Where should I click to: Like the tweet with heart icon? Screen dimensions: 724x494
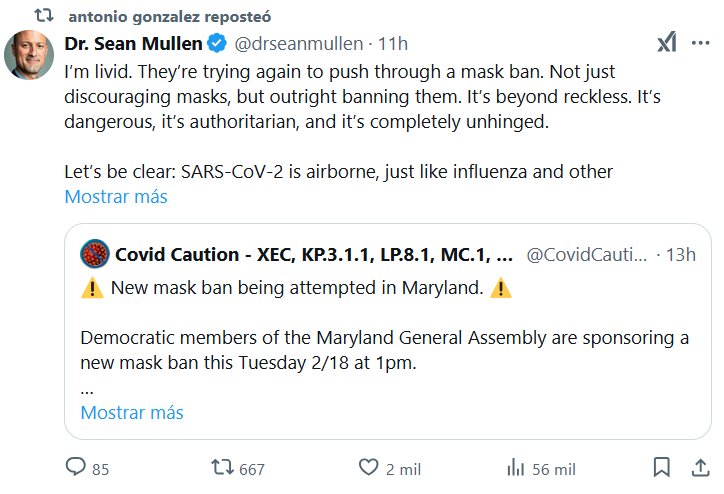click(x=369, y=467)
